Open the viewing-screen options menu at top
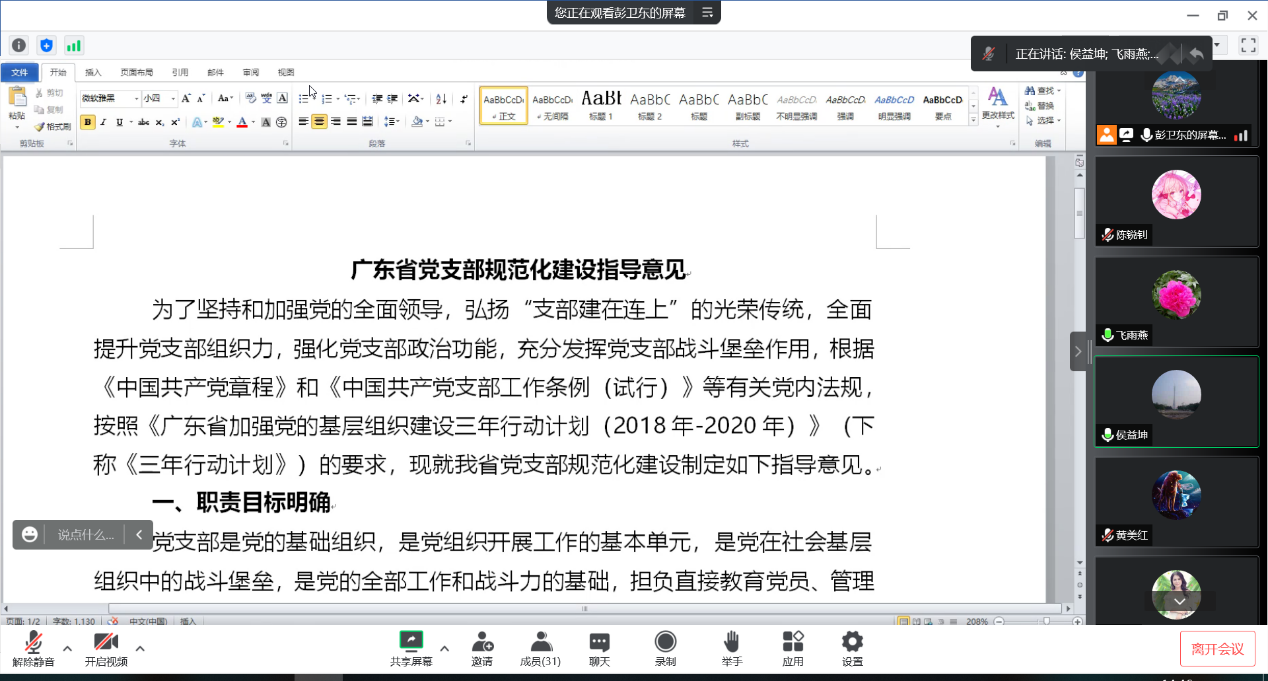Viewport: 1268px width, 681px height. pyautogui.click(x=707, y=12)
